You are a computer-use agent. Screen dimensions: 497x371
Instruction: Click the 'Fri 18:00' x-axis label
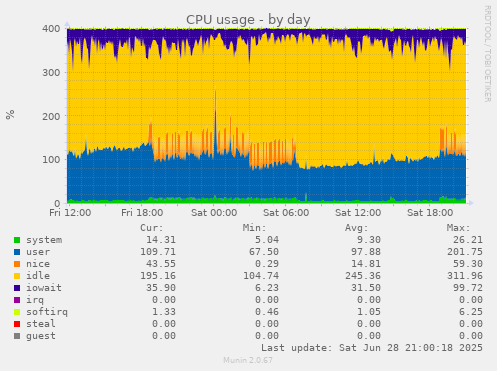[142, 213]
